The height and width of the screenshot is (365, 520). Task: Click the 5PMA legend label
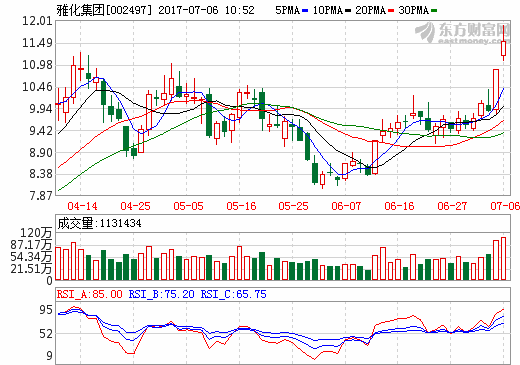(287, 10)
